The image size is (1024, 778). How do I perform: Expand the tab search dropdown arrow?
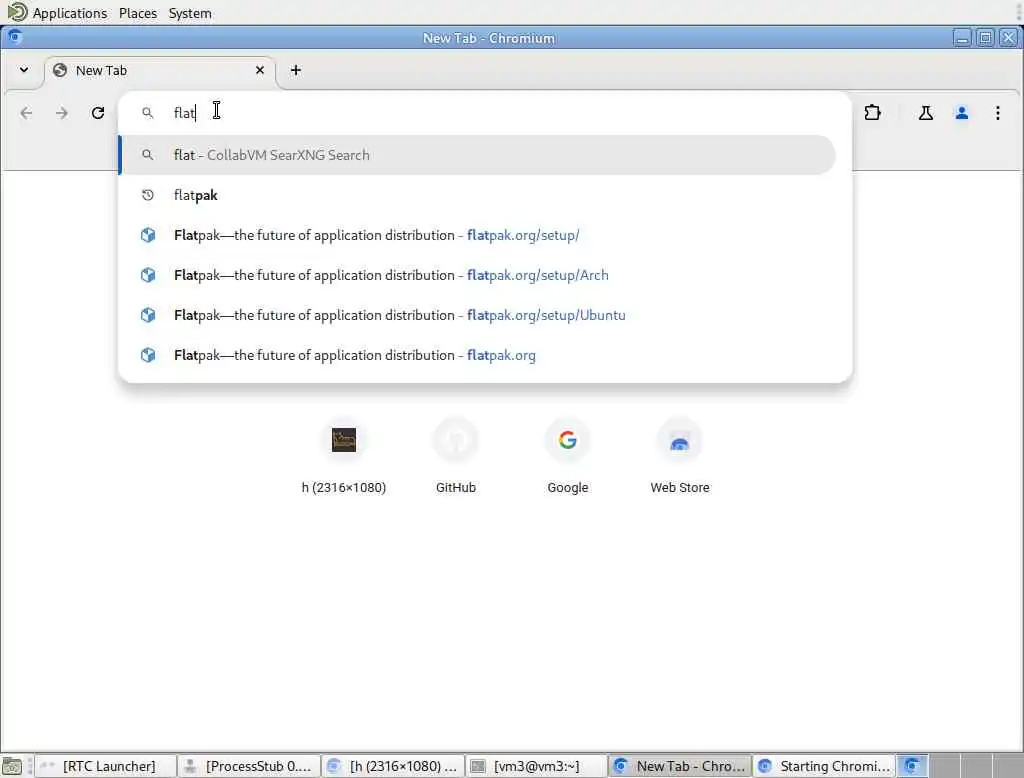(24, 70)
